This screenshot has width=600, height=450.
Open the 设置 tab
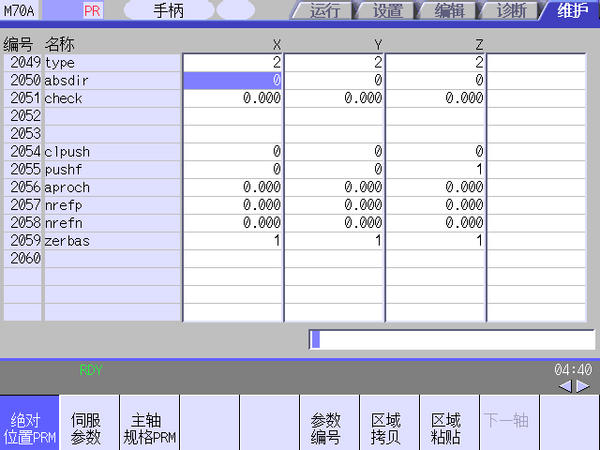pyautogui.click(x=387, y=11)
